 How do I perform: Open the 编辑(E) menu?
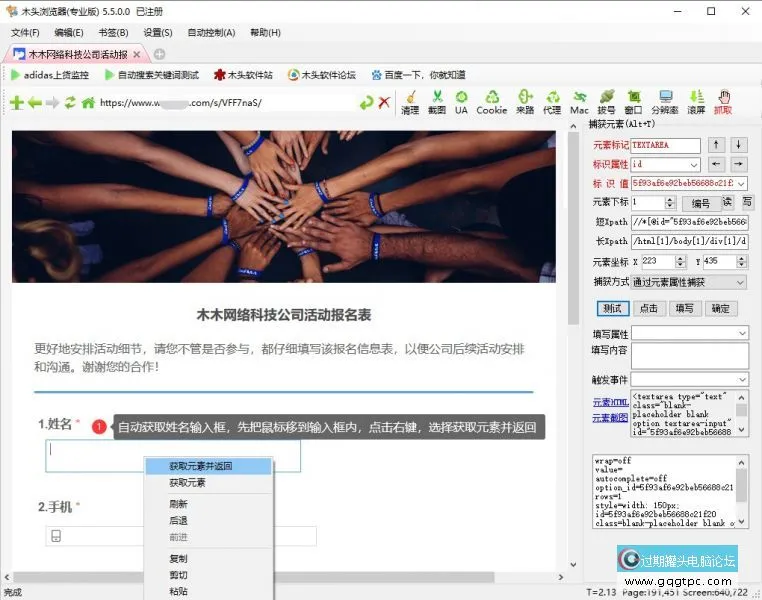point(69,33)
